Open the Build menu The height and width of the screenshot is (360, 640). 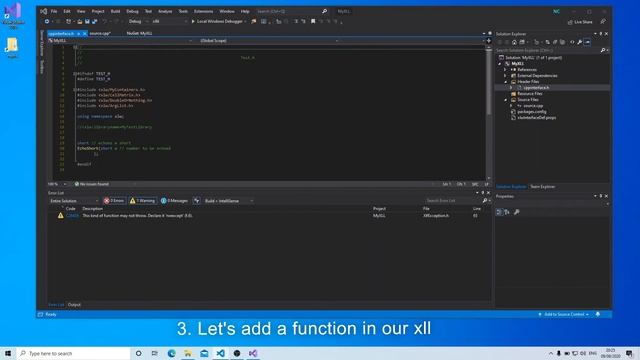point(116,11)
